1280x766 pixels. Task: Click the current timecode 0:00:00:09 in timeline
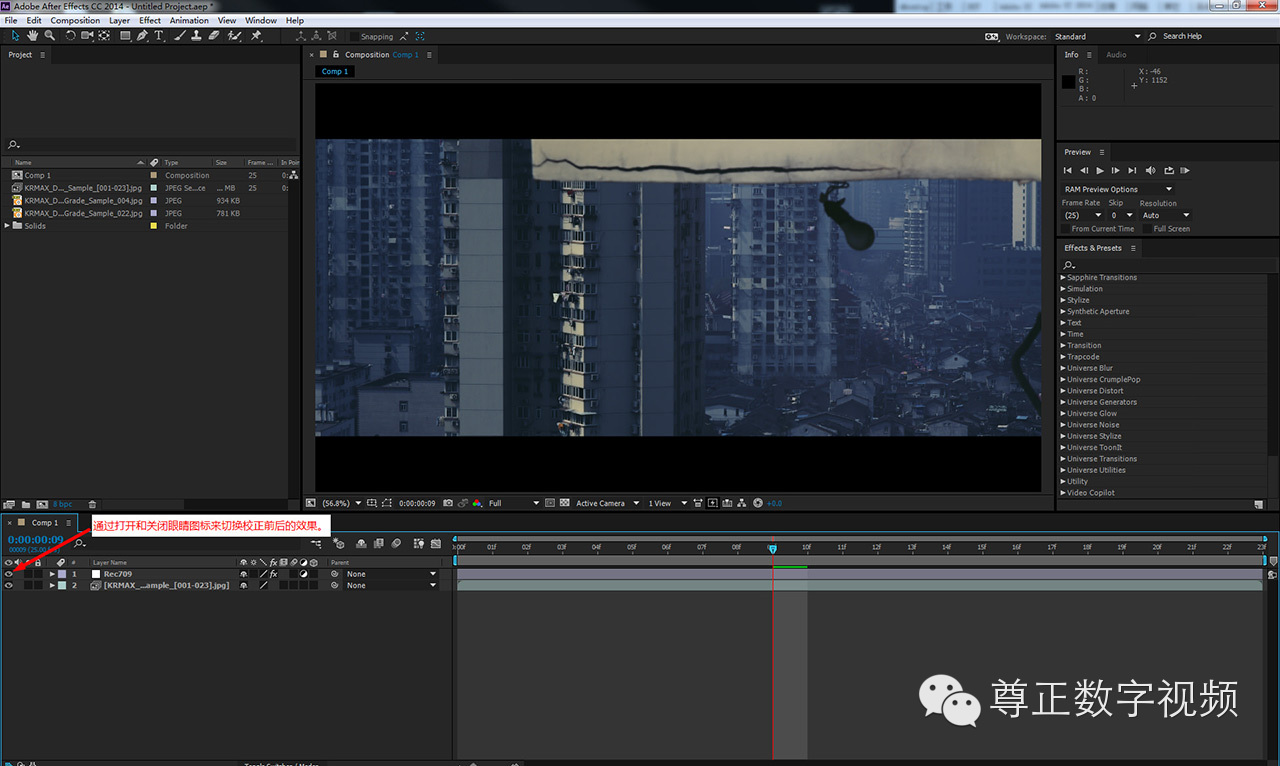(x=36, y=540)
